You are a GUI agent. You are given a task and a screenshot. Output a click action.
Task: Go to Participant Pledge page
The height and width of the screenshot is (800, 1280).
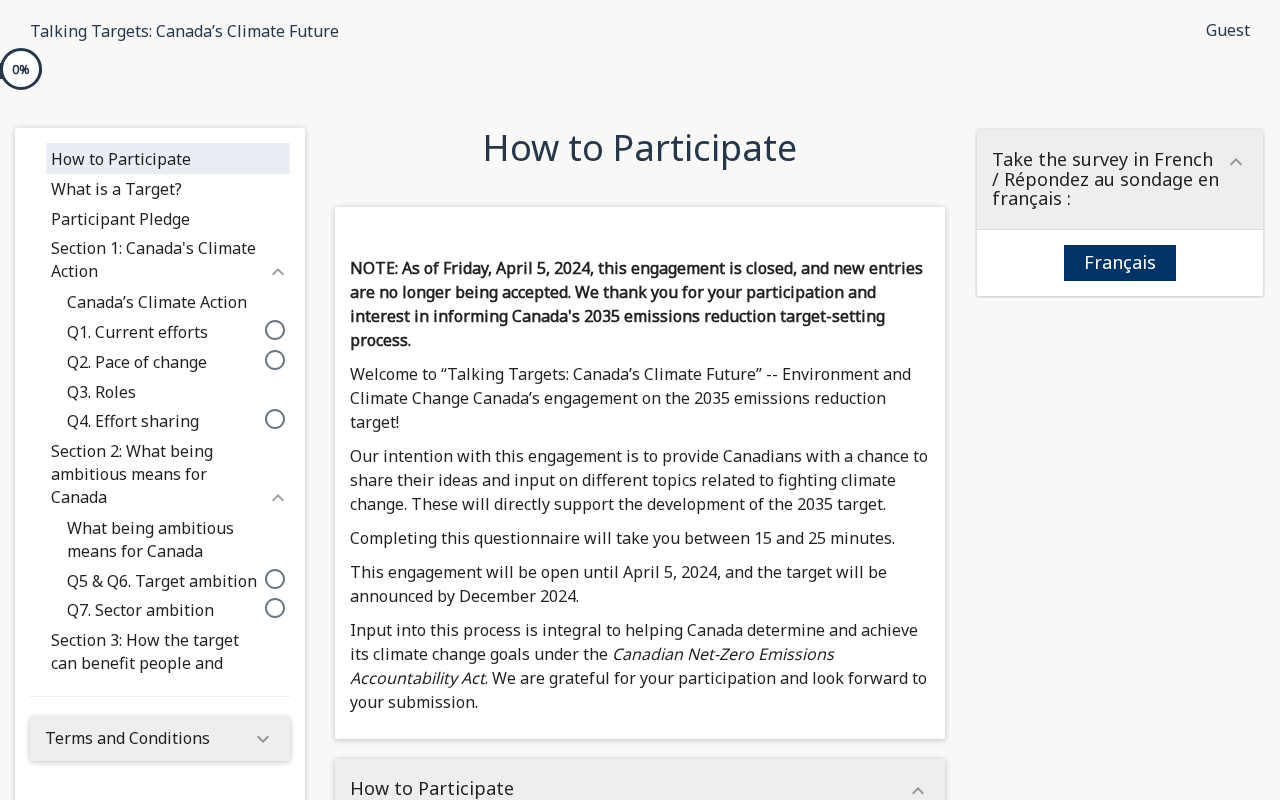coord(120,219)
